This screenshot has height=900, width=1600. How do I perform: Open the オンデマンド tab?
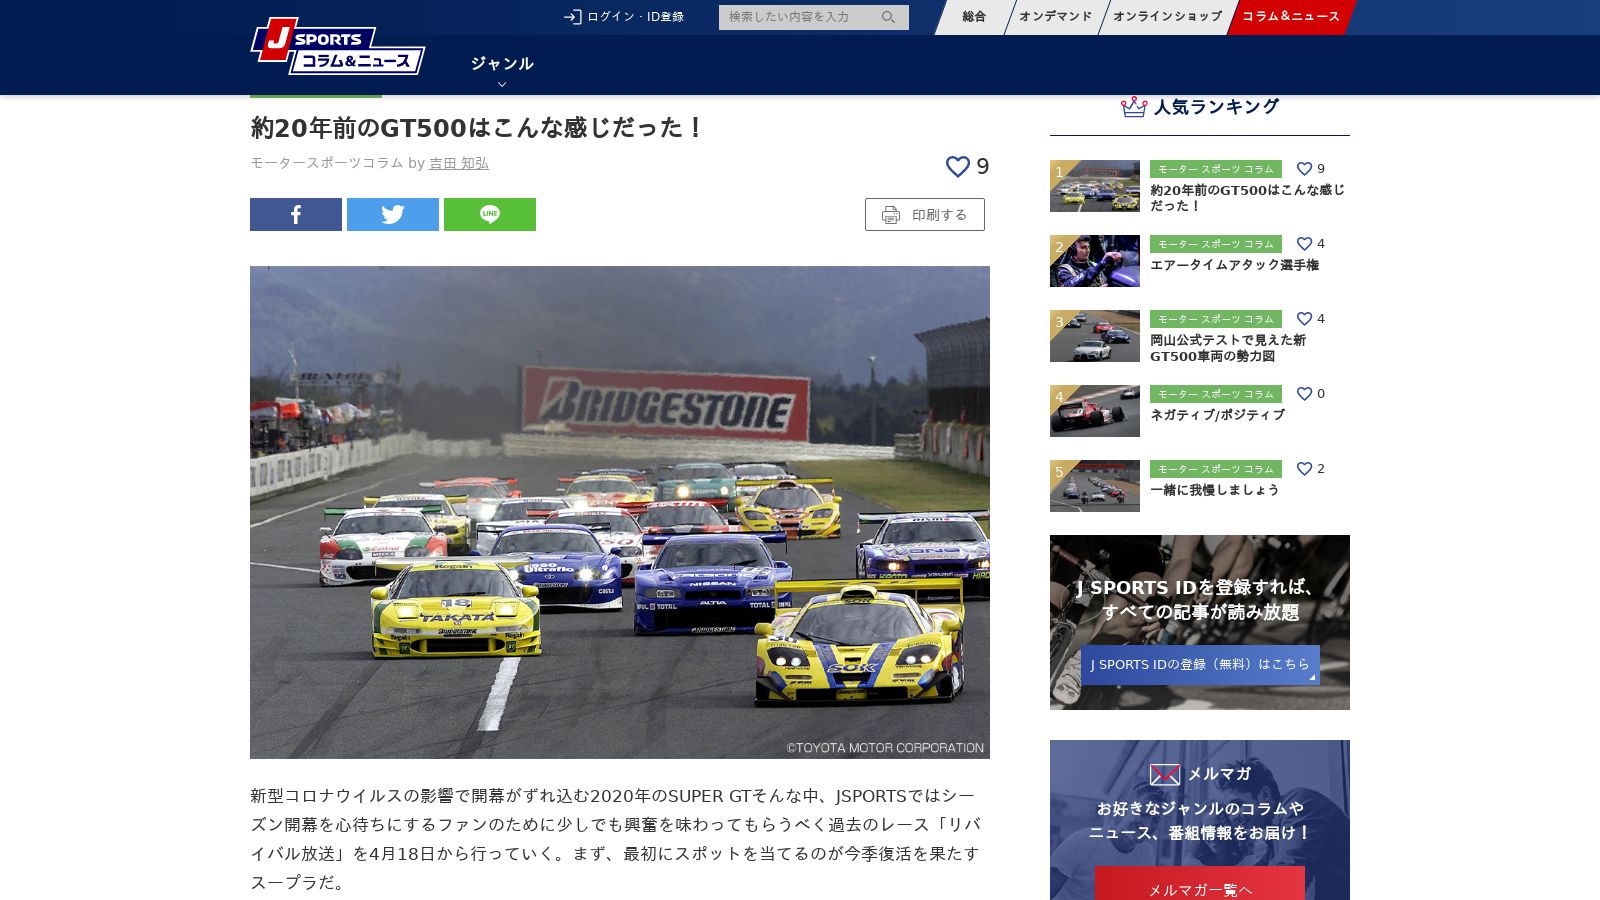(x=1055, y=17)
